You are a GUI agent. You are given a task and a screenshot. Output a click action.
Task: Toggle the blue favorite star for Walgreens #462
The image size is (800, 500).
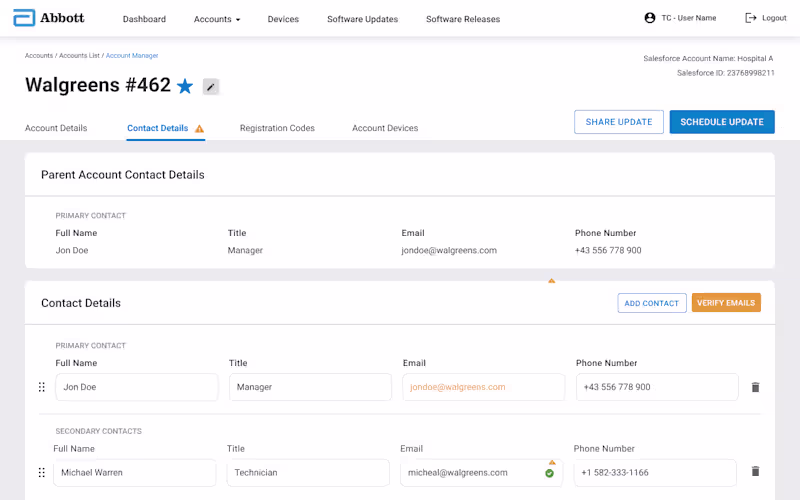[185, 87]
